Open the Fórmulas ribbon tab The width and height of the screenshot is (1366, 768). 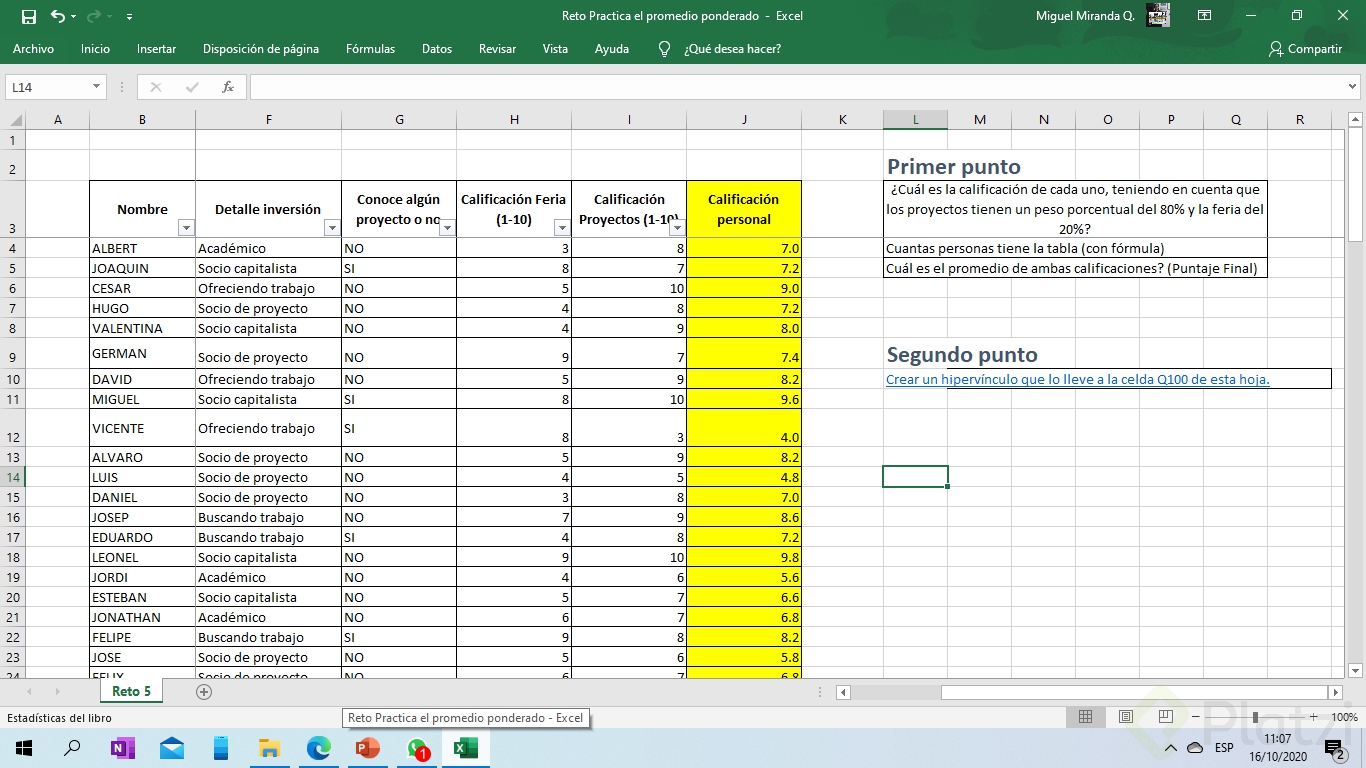click(x=370, y=48)
